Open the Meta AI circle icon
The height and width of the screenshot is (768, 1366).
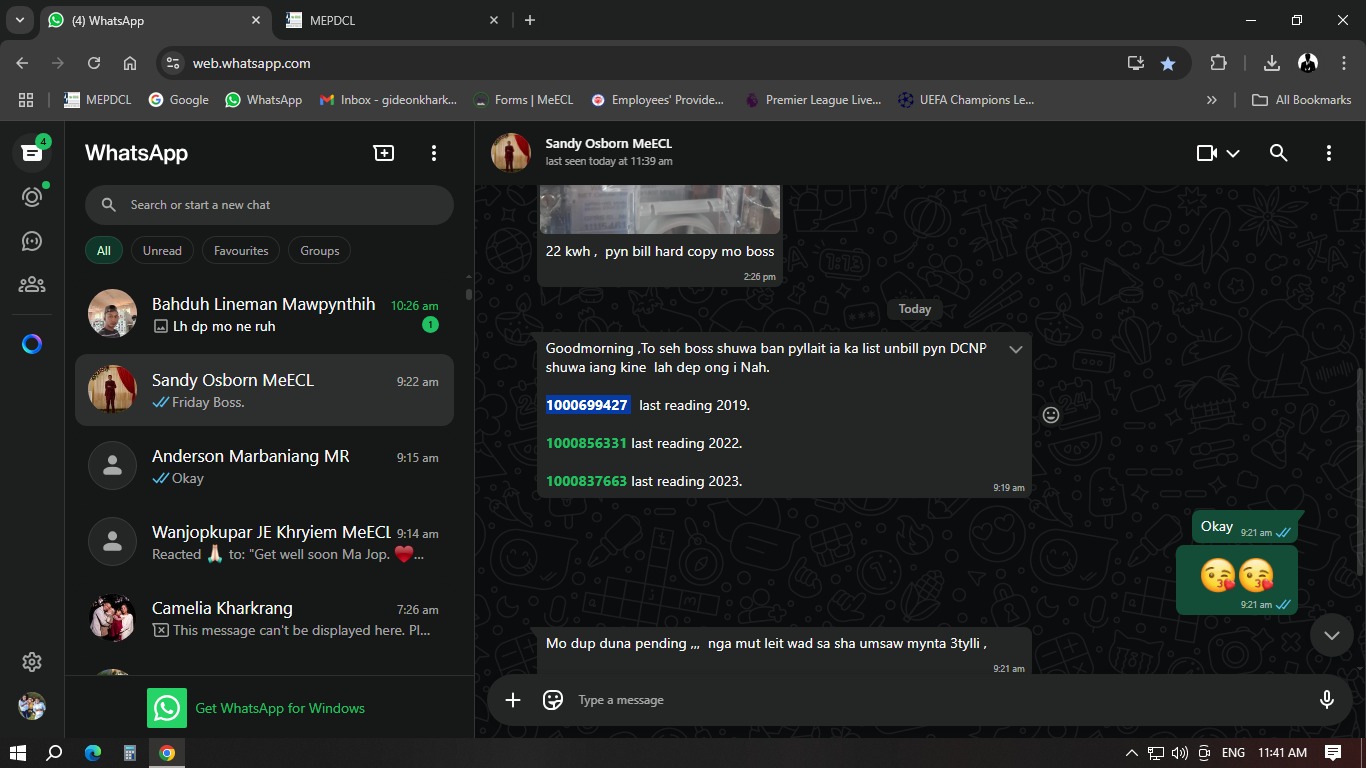pyautogui.click(x=32, y=344)
